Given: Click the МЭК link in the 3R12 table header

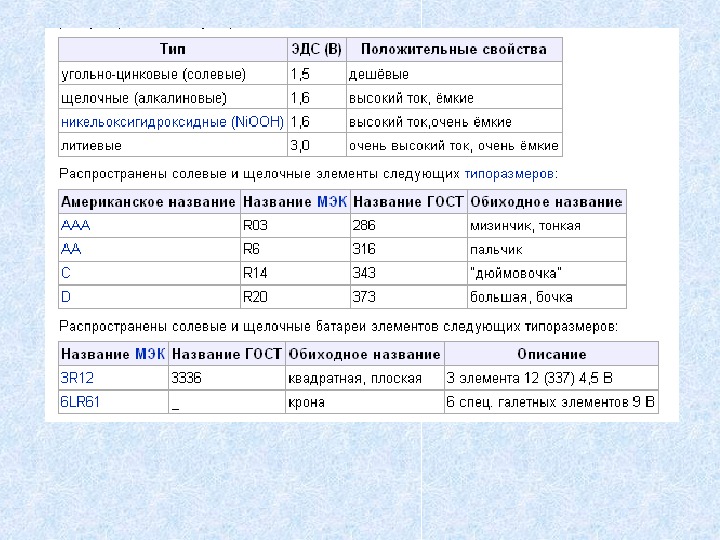Looking at the screenshot, I should coord(150,354).
